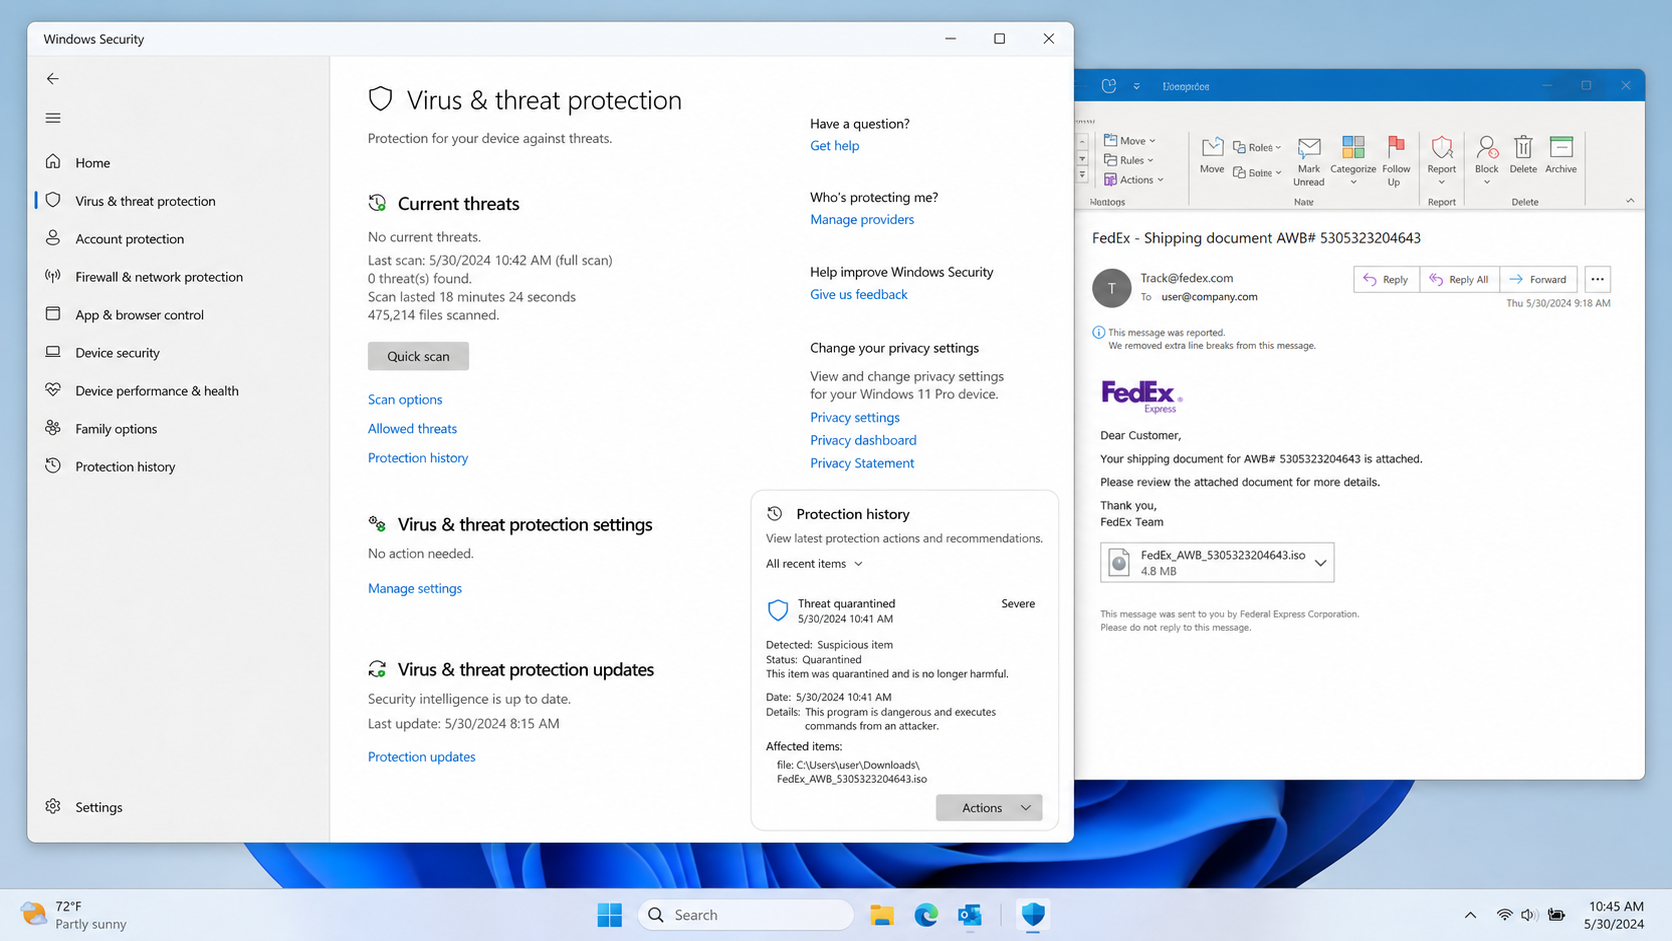
Task: Switch to Outlook from the taskbar
Action: [x=970, y=914]
